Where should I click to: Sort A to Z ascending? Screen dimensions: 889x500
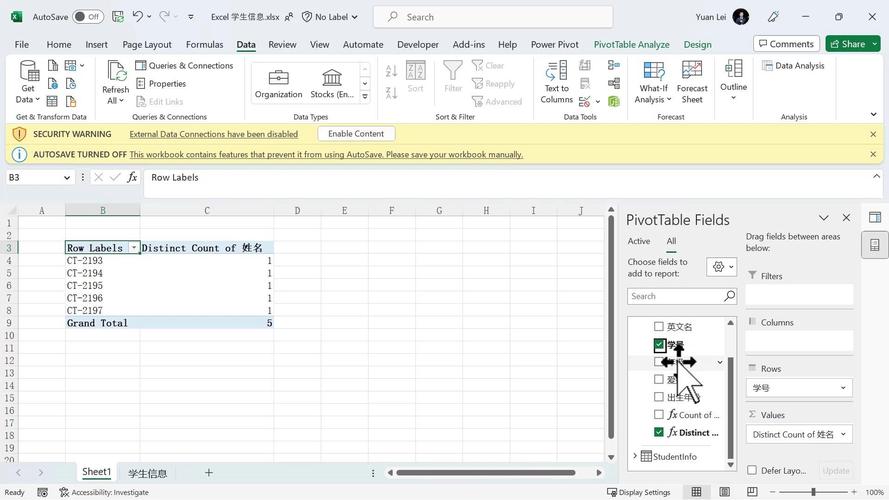pos(391,71)
